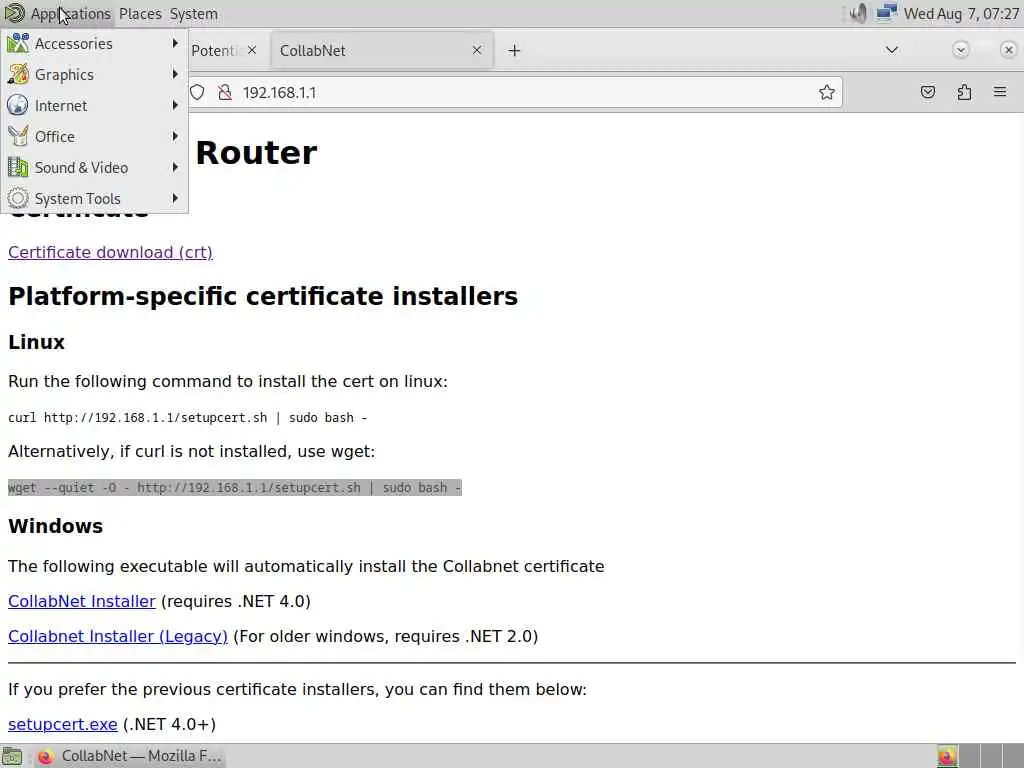Open a new browser tab
1024x768 pixels.
[515, 50]
